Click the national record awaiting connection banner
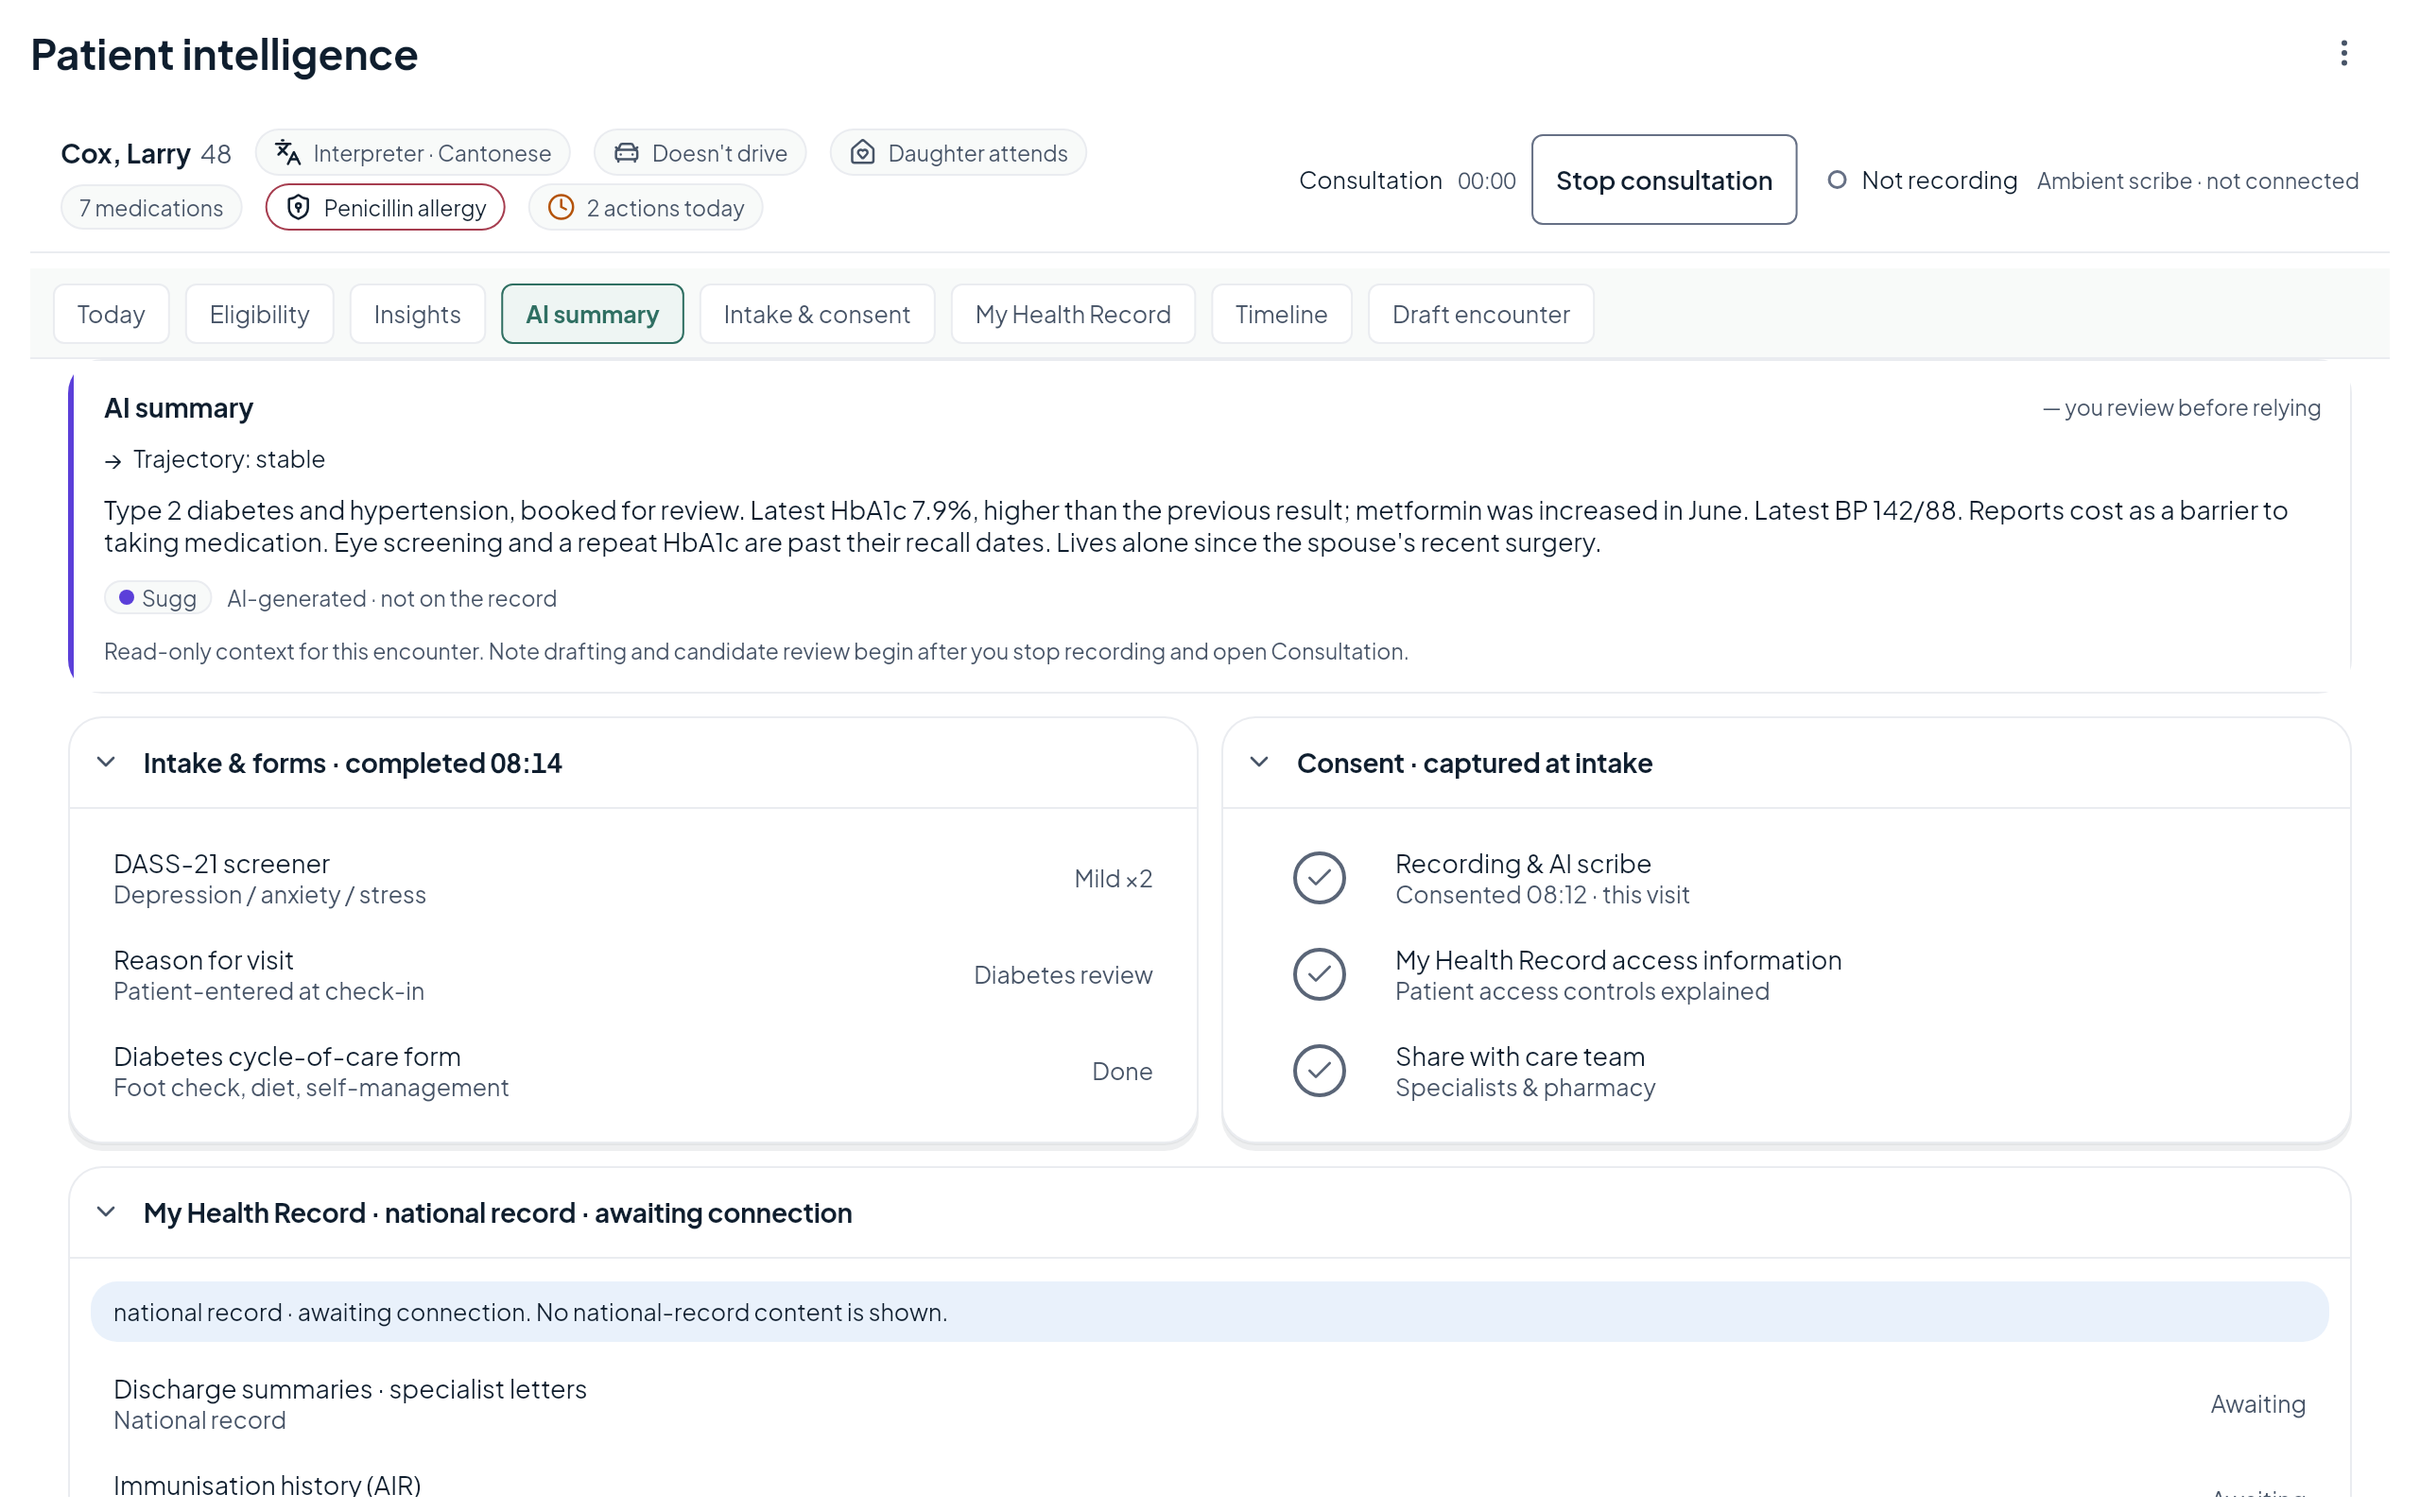This screenshot has height=1512, width=2420. 1210,1312
